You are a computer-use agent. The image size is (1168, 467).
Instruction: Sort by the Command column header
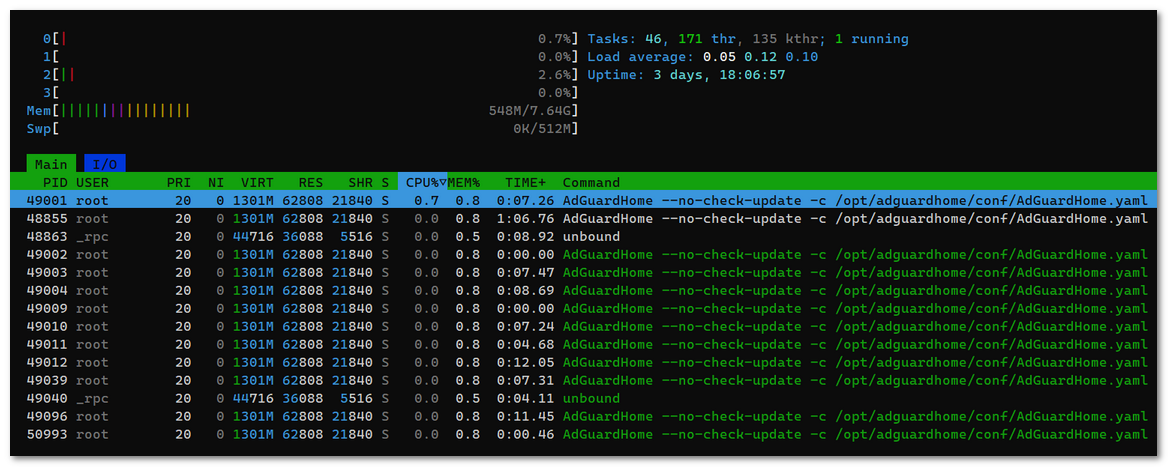(591, 182)
